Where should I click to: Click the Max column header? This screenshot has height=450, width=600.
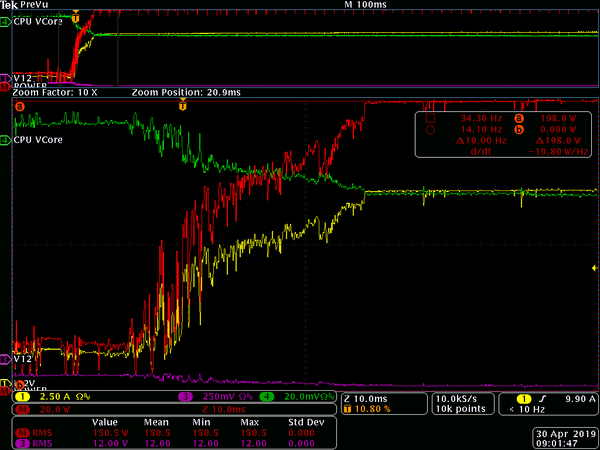[250, 422]
